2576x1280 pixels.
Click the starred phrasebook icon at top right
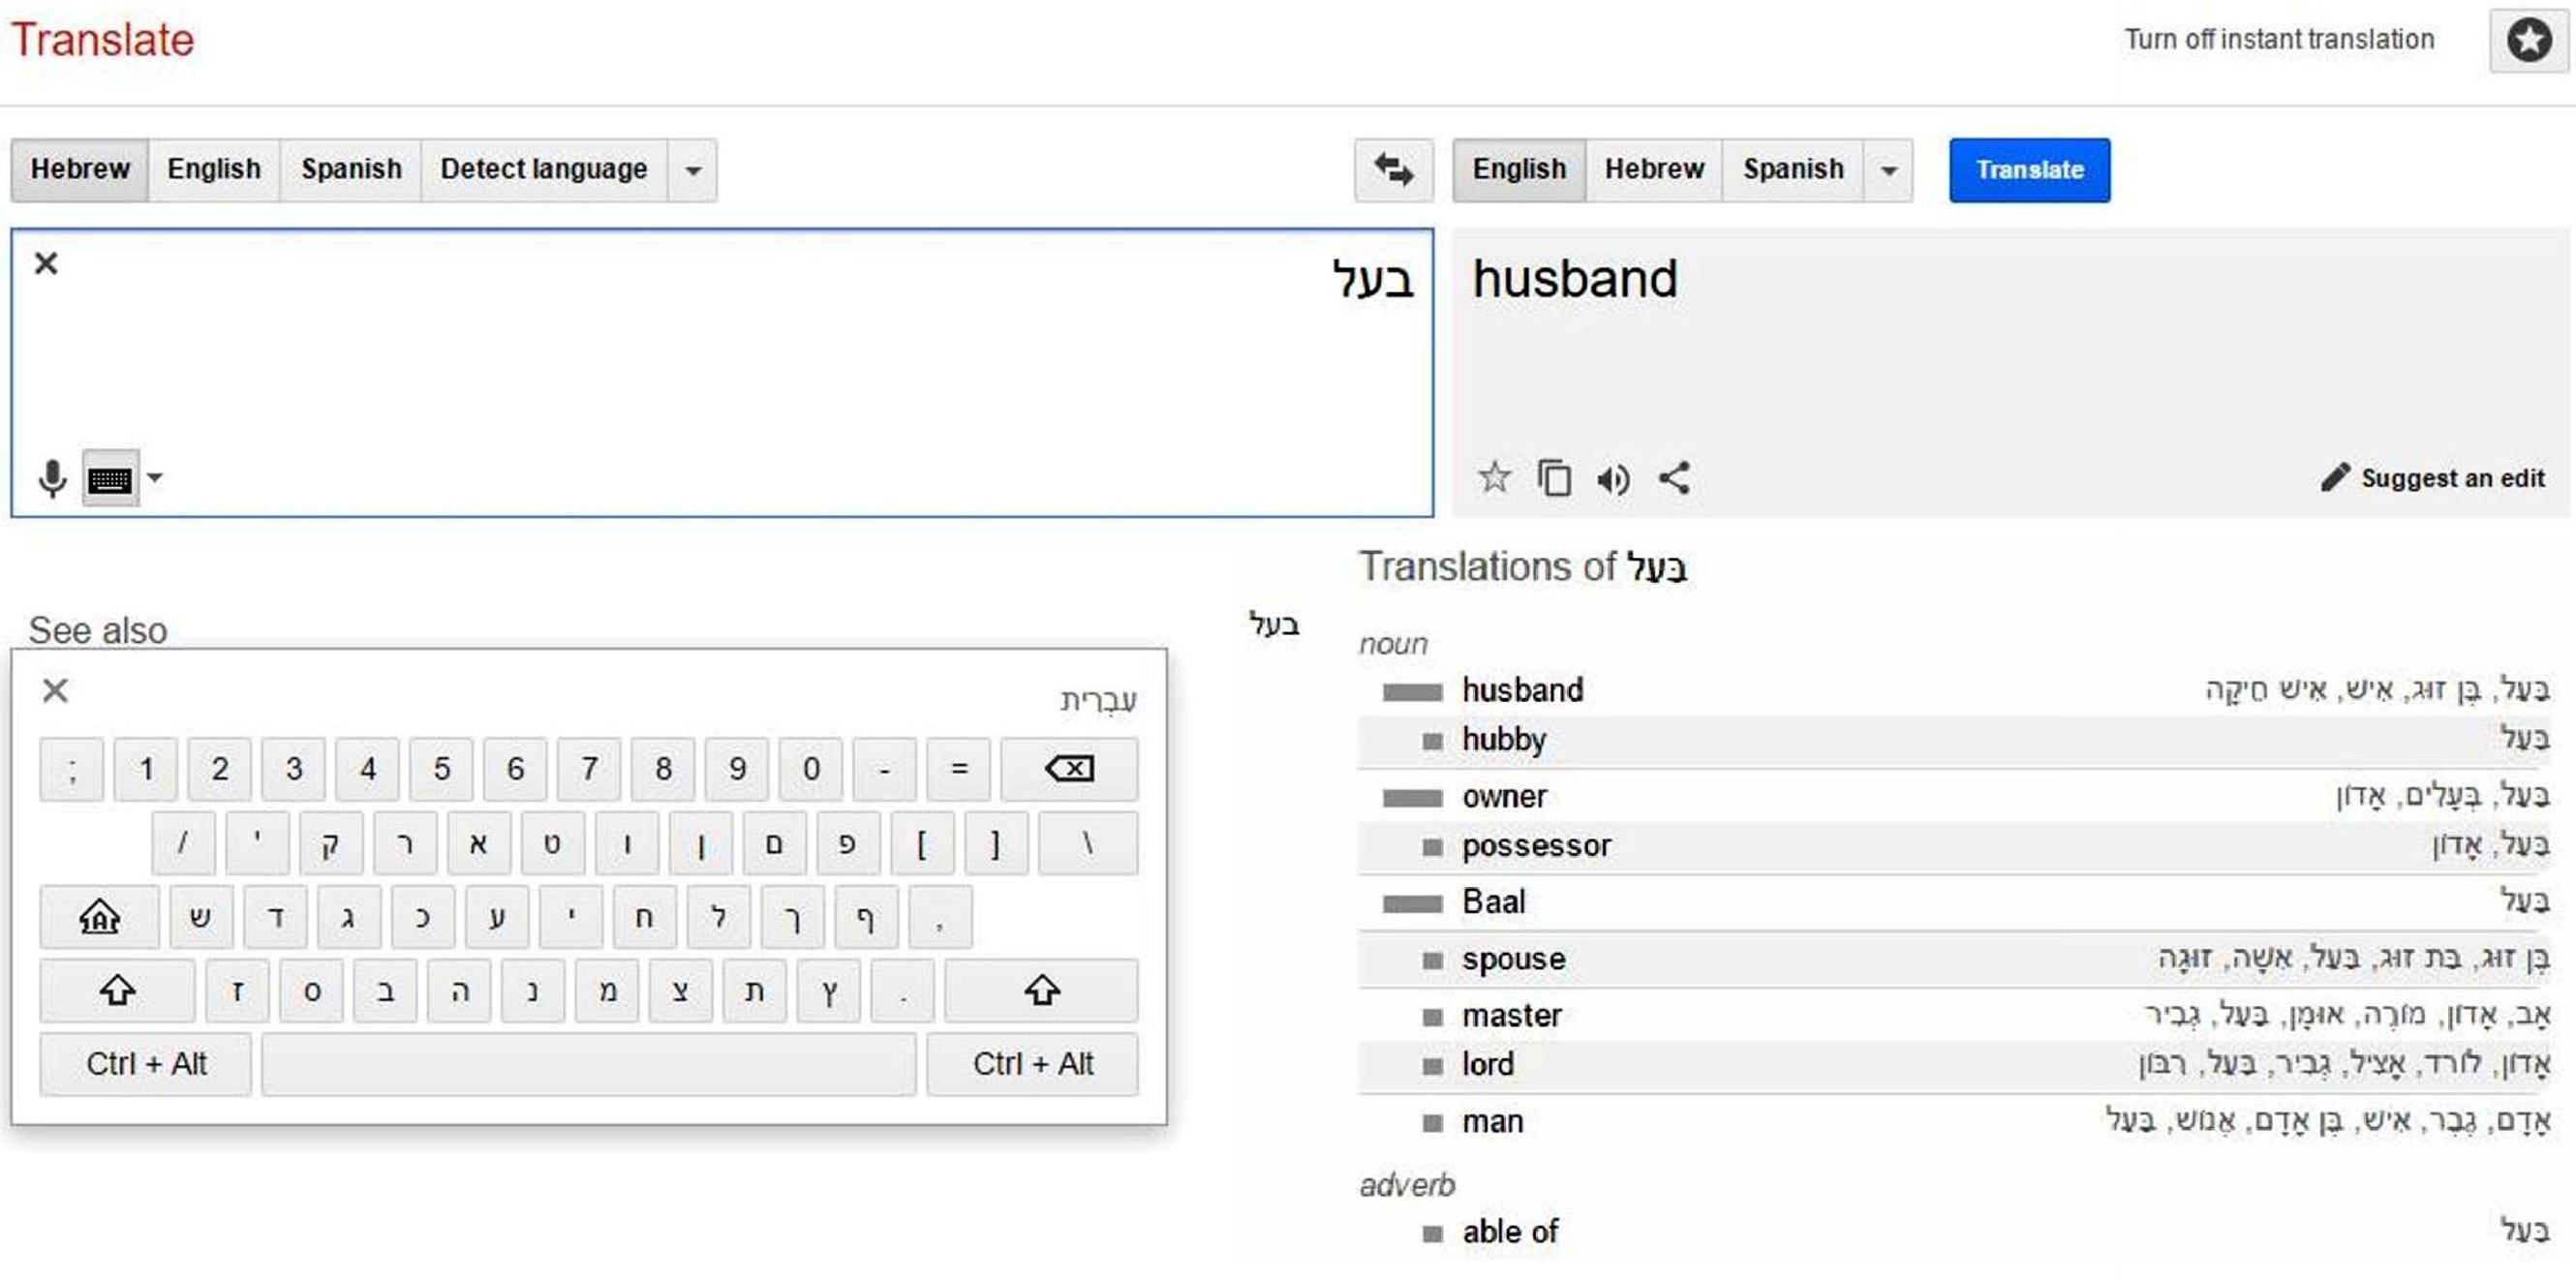pyautogui.click(x=2528, y=40)
